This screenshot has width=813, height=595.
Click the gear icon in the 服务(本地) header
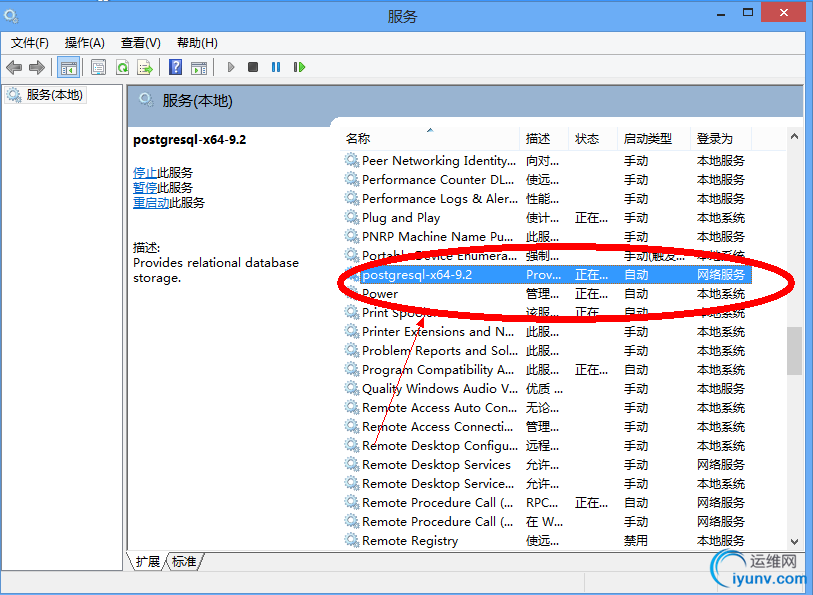(146, 100)
